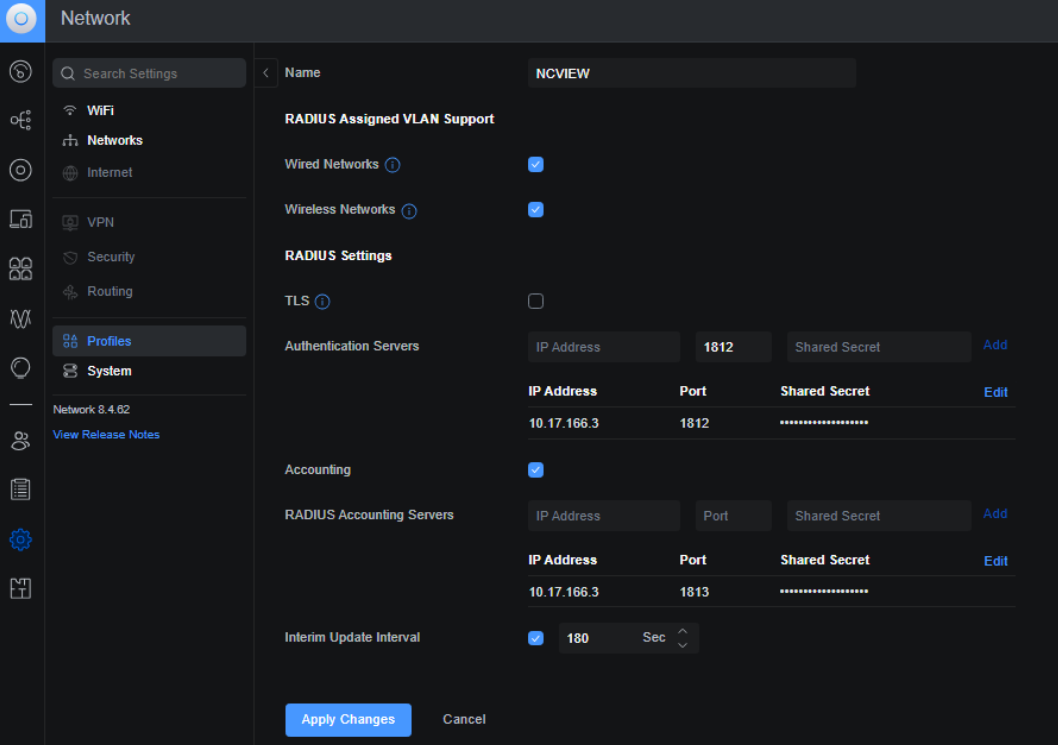Image resolution: width=1058 pixels, height=745 pixels.
Task: Click the Name field containing NCVIEW
Action: [692, 73]
